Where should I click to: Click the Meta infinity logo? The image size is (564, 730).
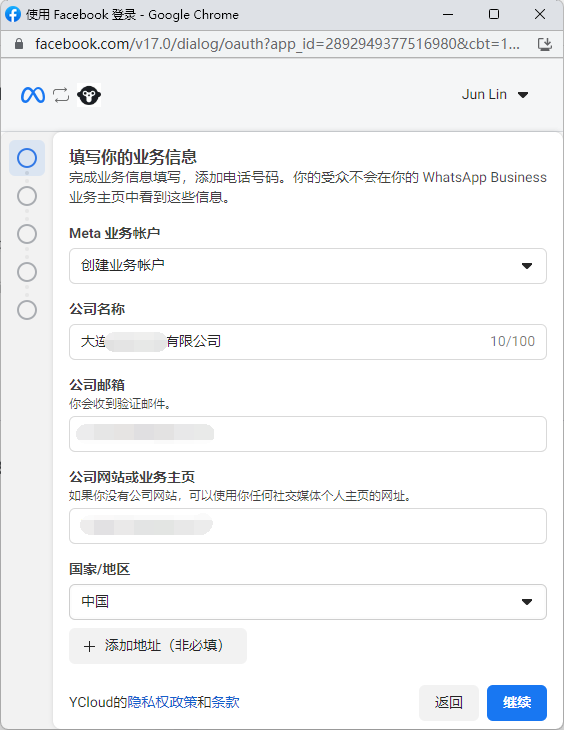33,95
